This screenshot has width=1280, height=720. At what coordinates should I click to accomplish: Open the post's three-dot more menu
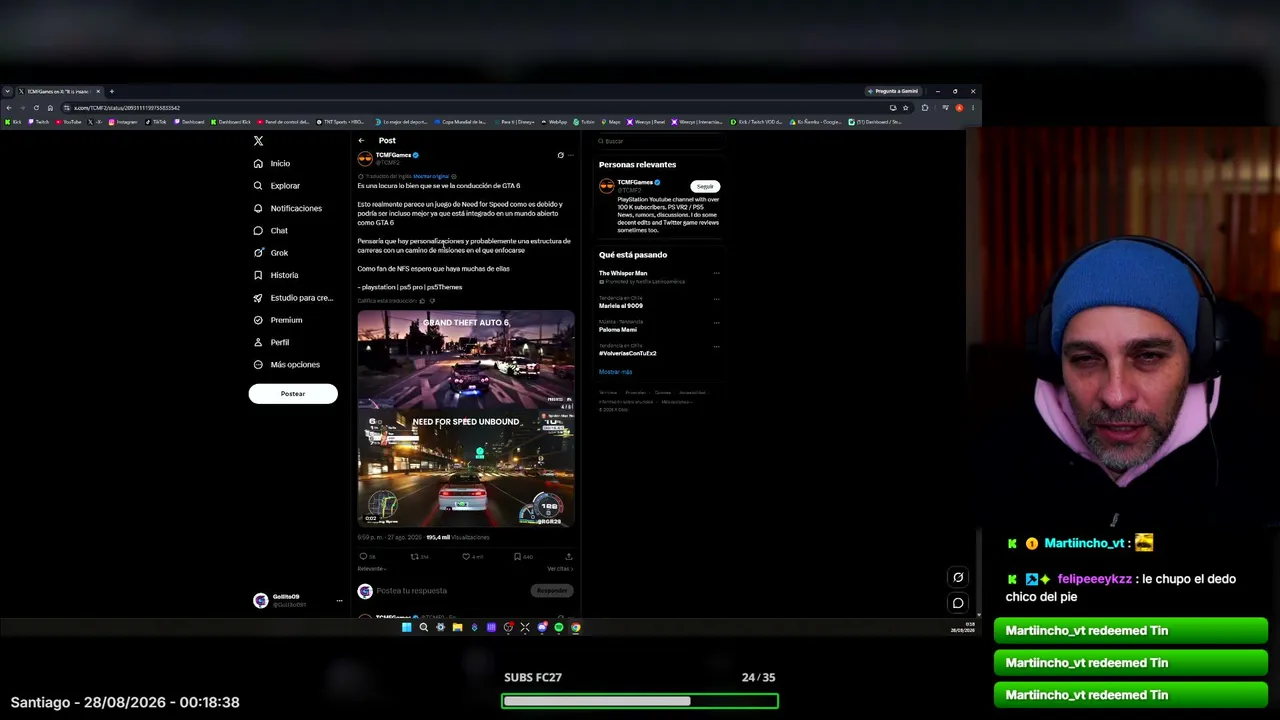[x=571, y=155]
